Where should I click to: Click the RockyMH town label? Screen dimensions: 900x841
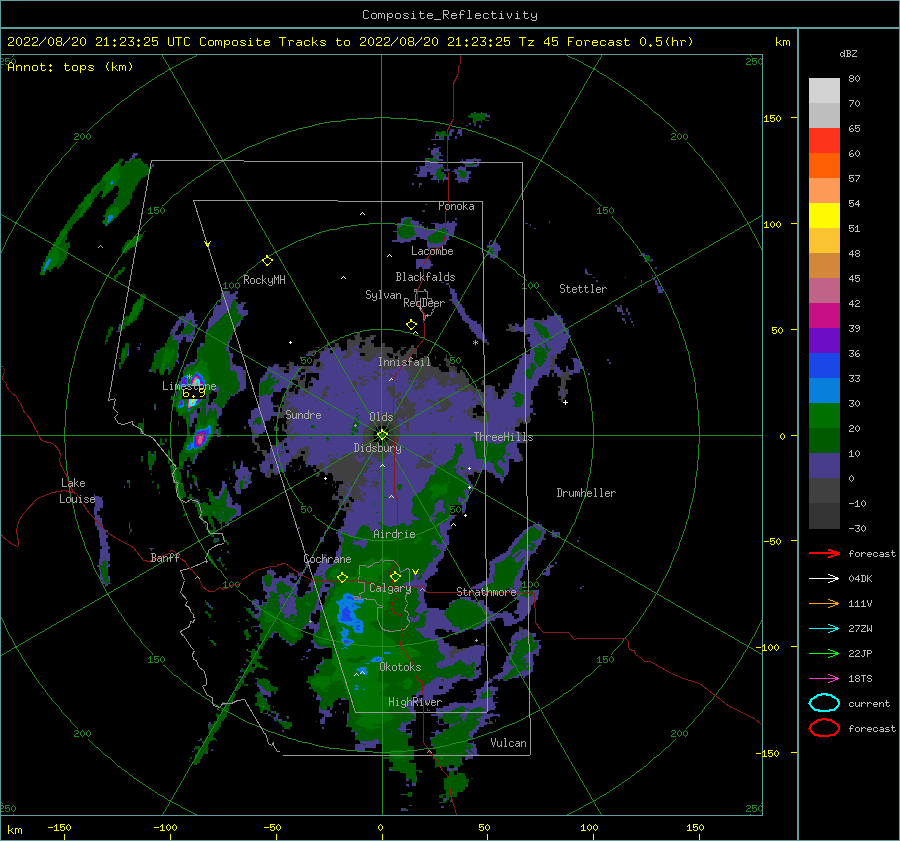[x=264, y=280]
